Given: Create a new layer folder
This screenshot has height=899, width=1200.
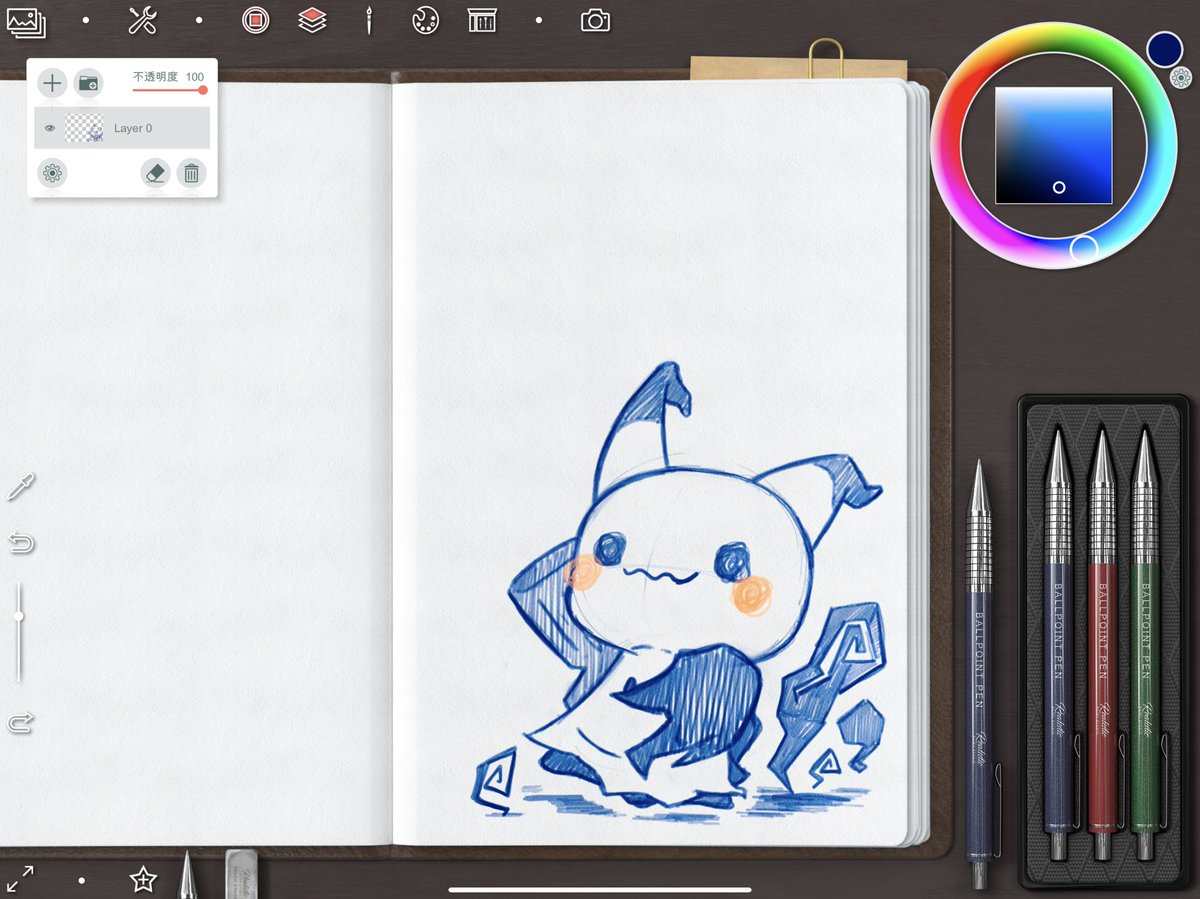Looking at the screenshot, I should tap(89, 83).
